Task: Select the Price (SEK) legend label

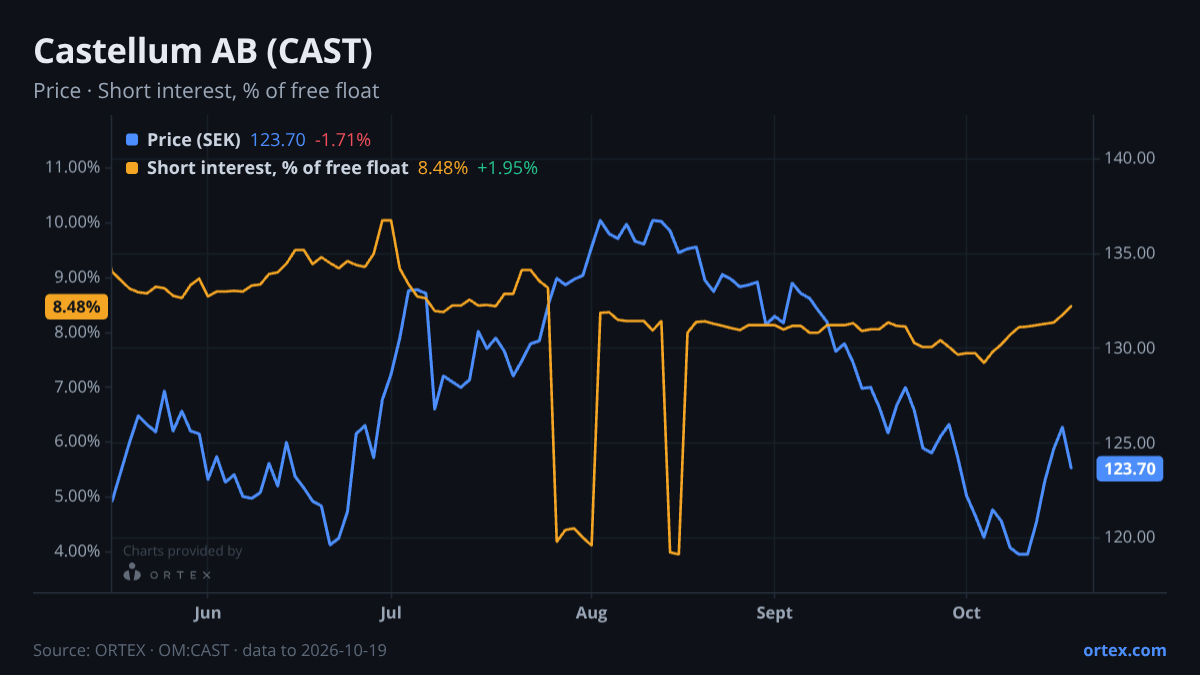Action: 194,140
